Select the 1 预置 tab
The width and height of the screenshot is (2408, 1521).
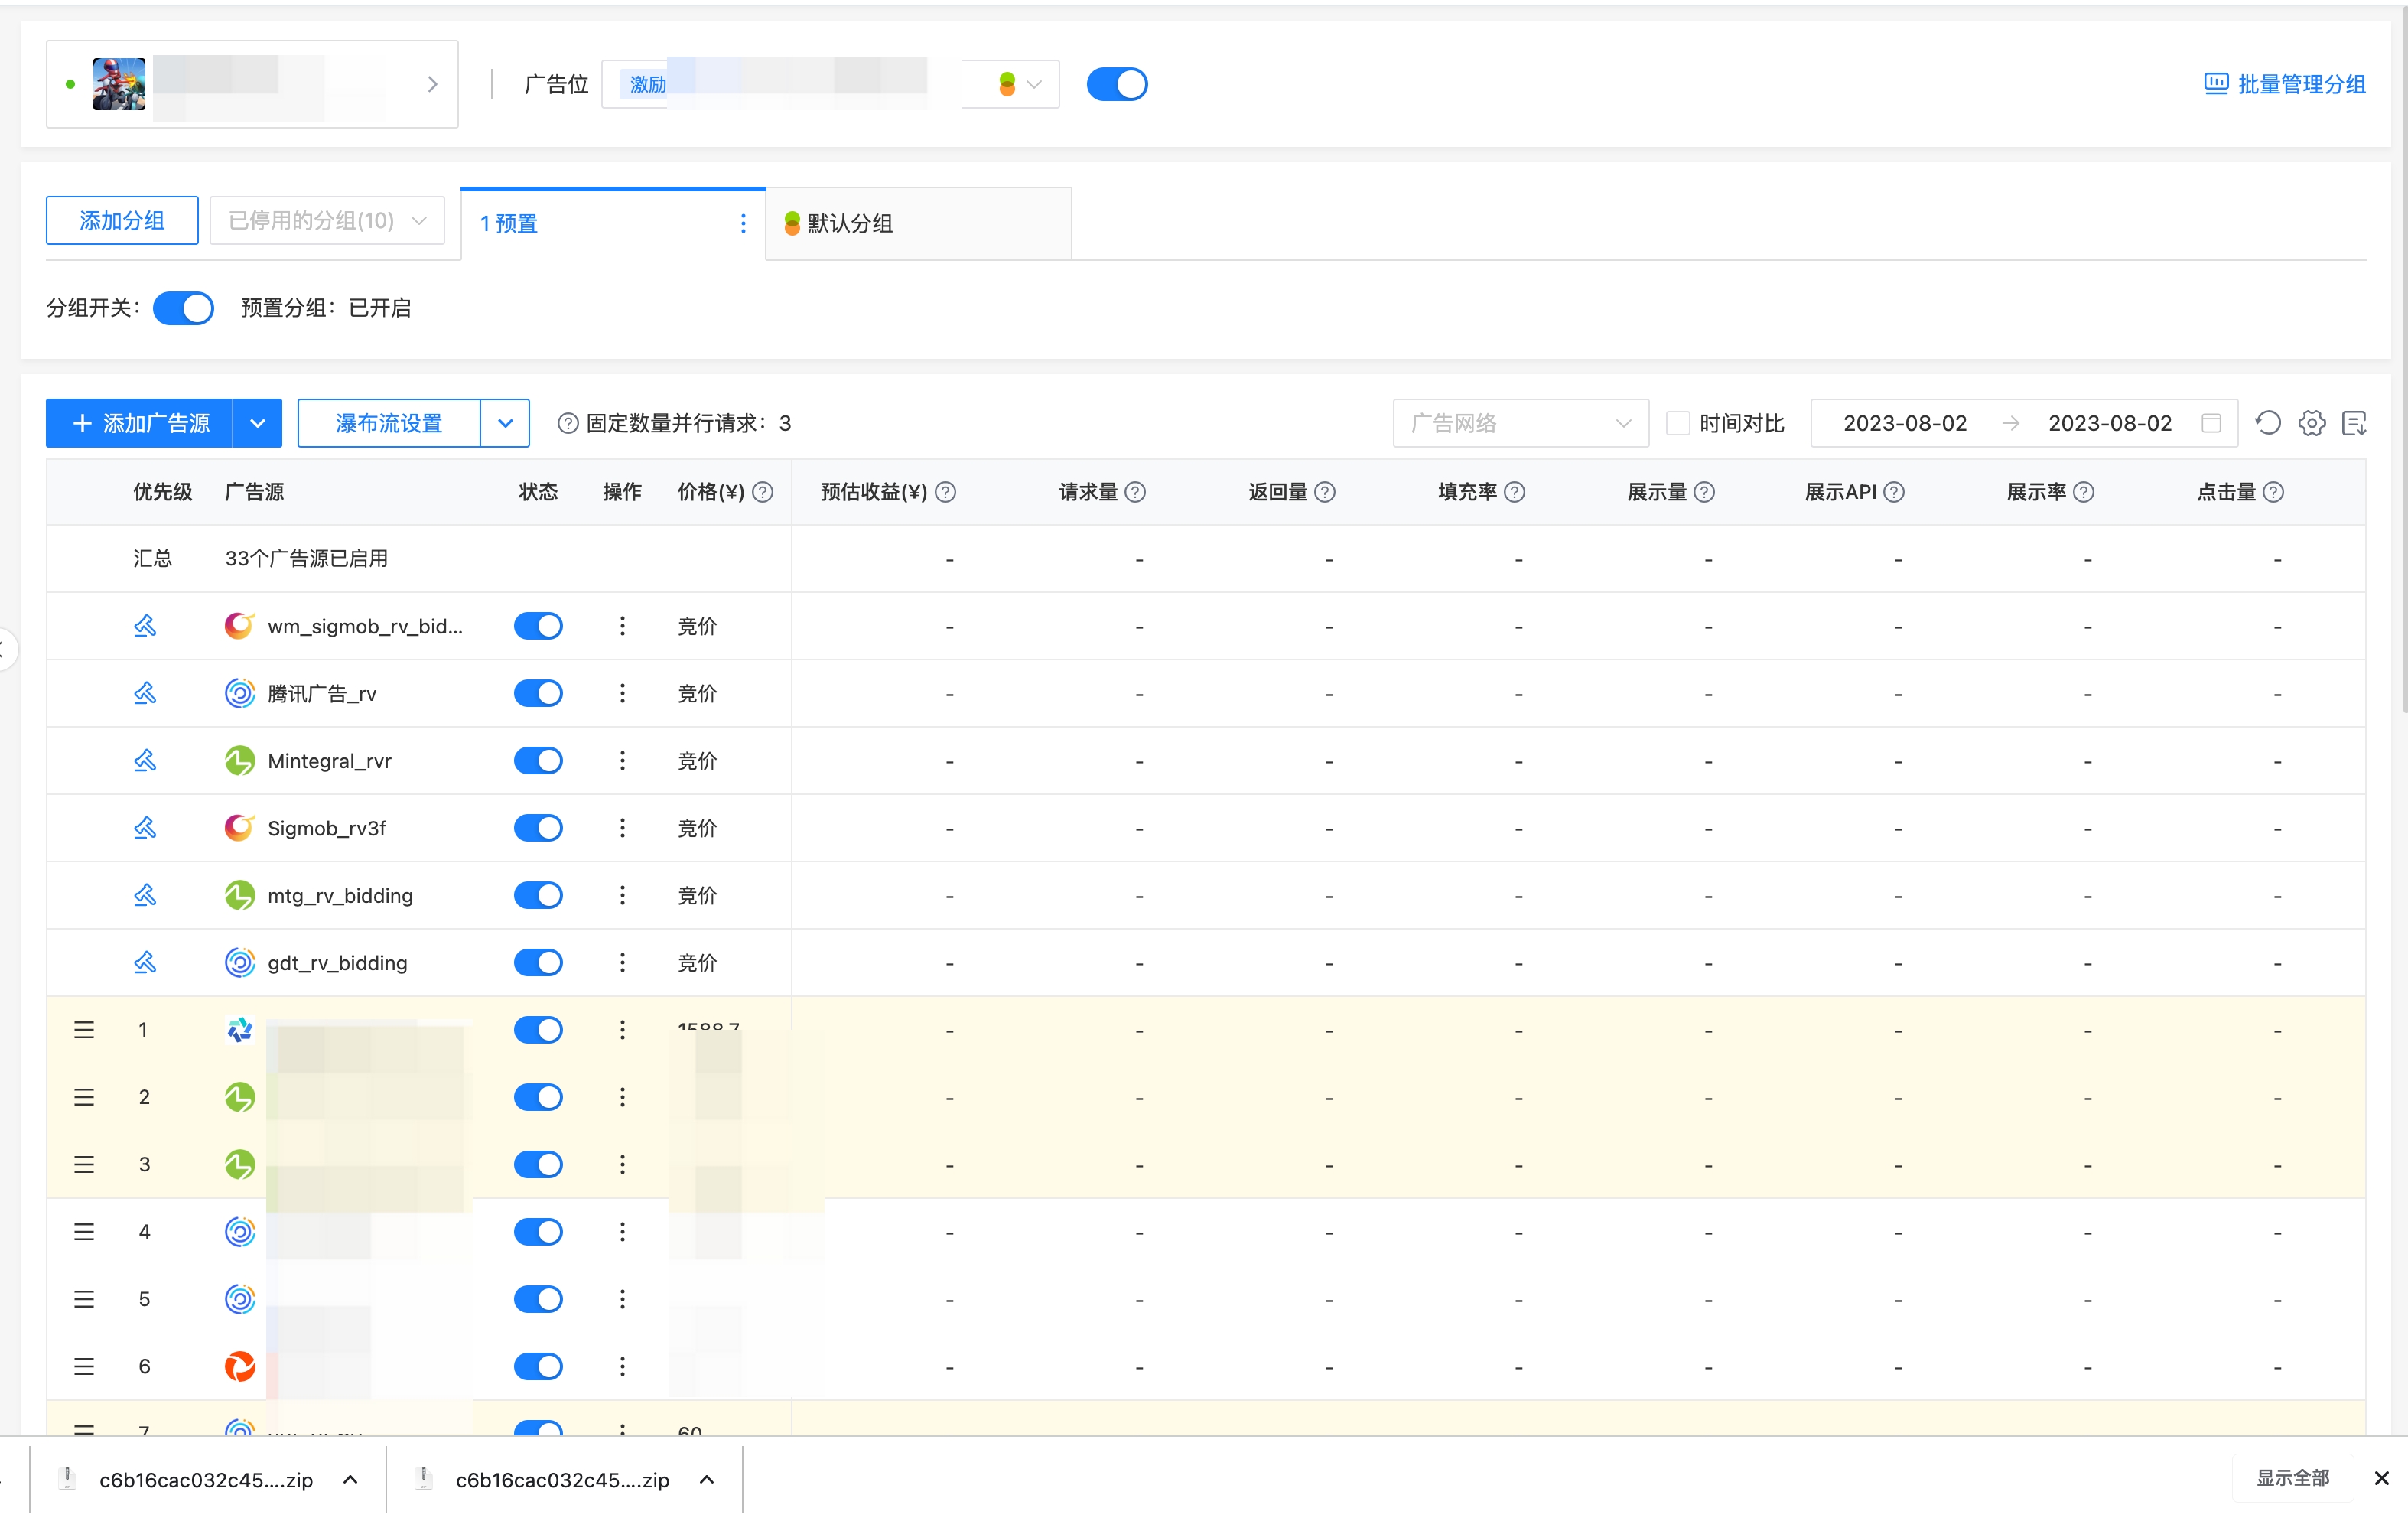(x=508, y=223)
